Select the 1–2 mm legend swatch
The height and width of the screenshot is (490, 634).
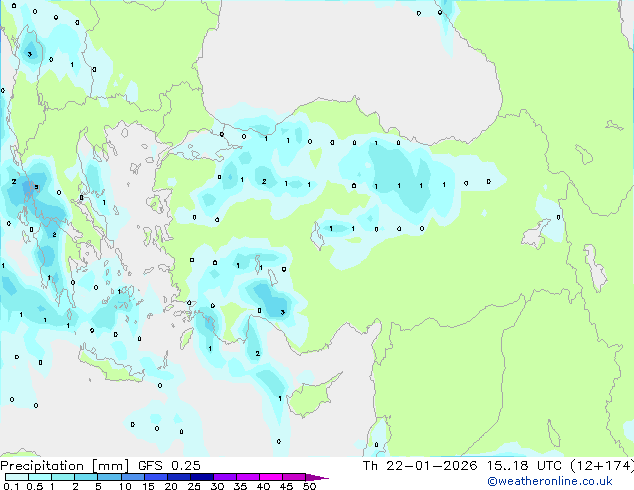tap(63, 477)
